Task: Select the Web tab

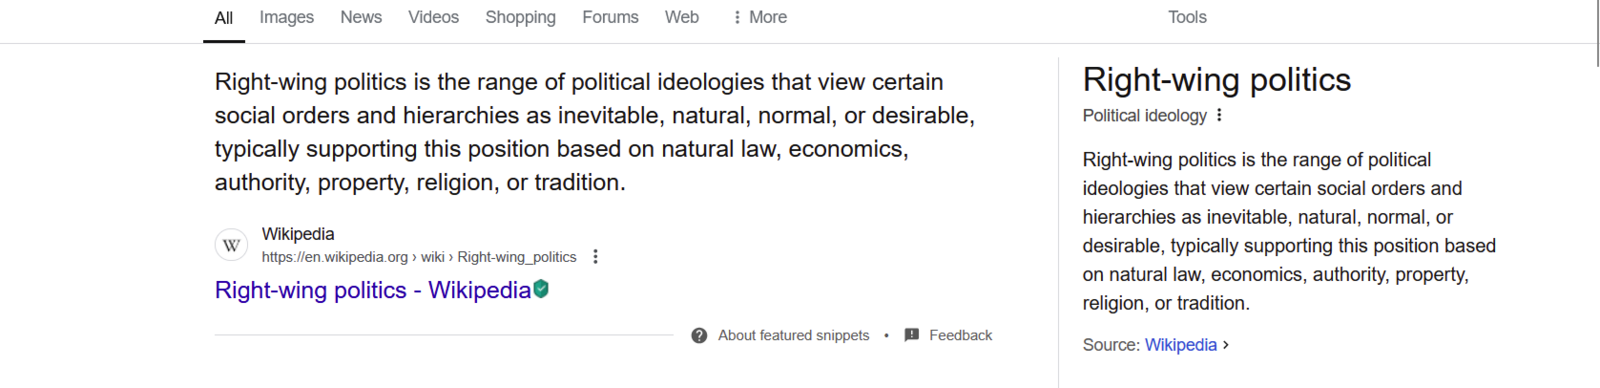Action: click(682, 17)
